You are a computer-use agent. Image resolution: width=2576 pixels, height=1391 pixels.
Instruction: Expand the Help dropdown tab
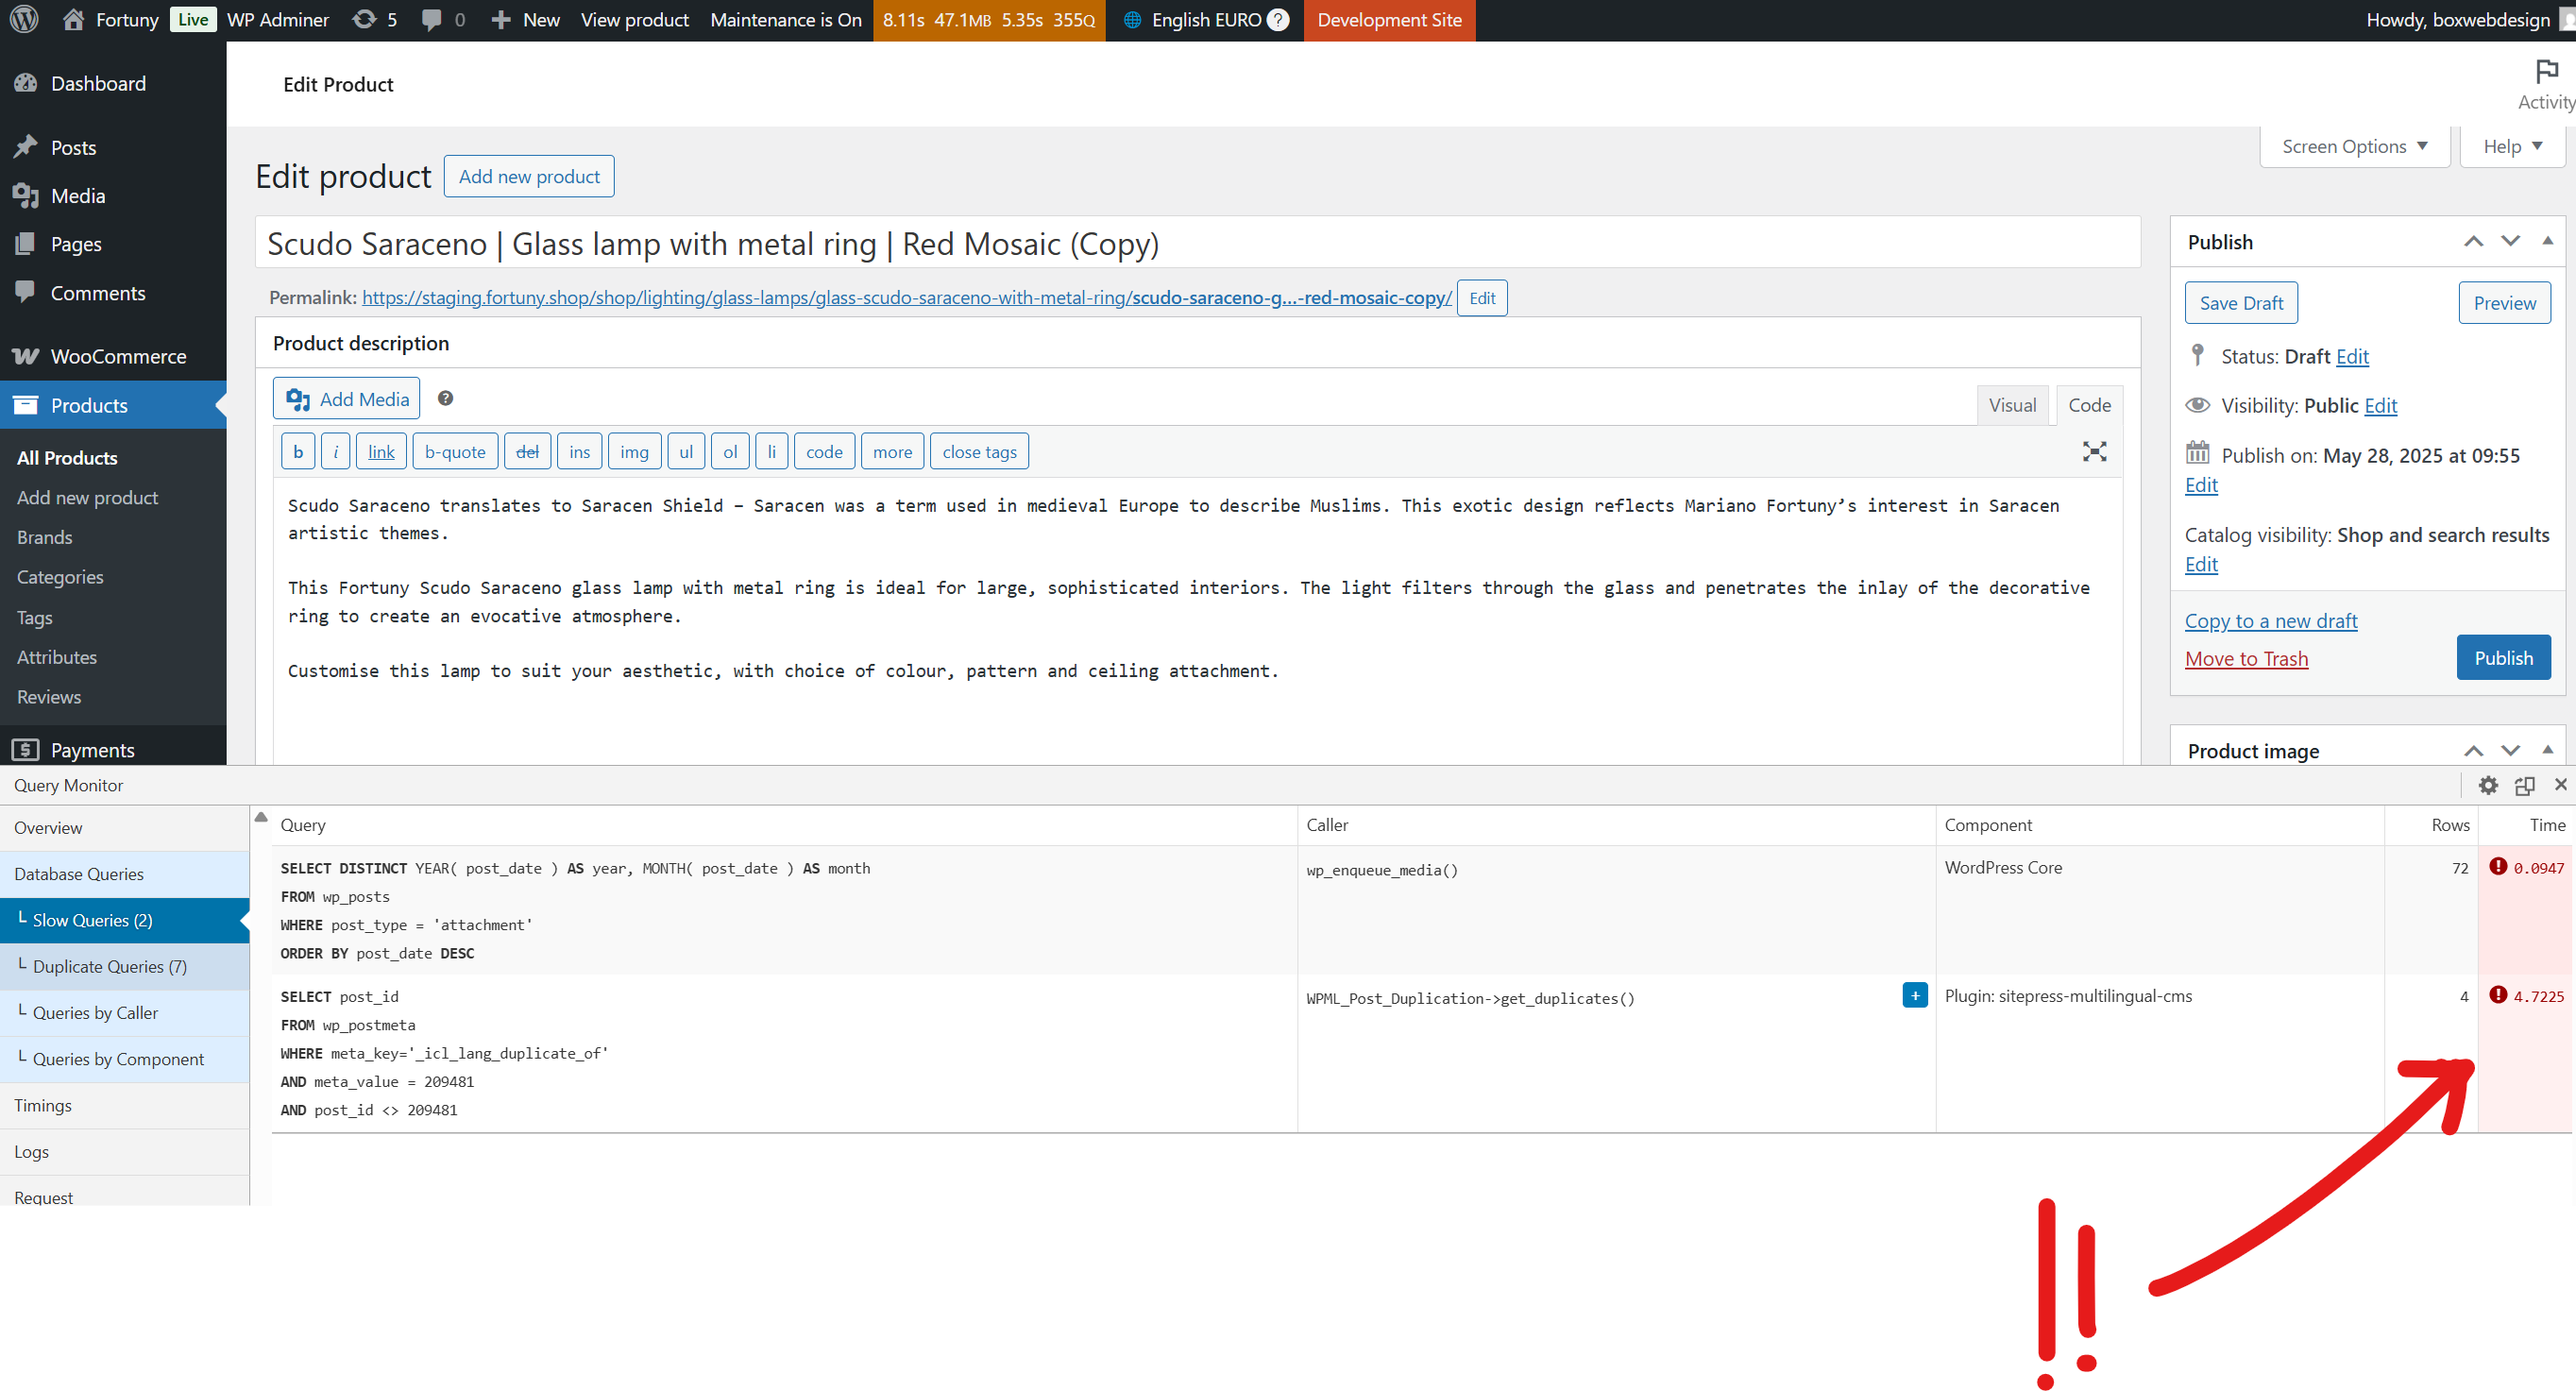2512,146
